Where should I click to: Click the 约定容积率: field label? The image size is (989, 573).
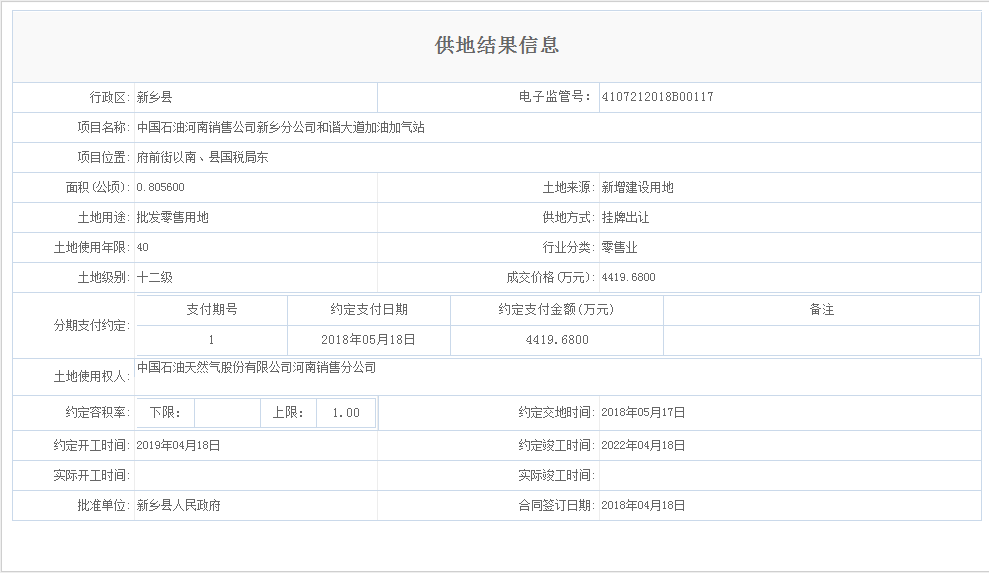(x=98, y=413)
